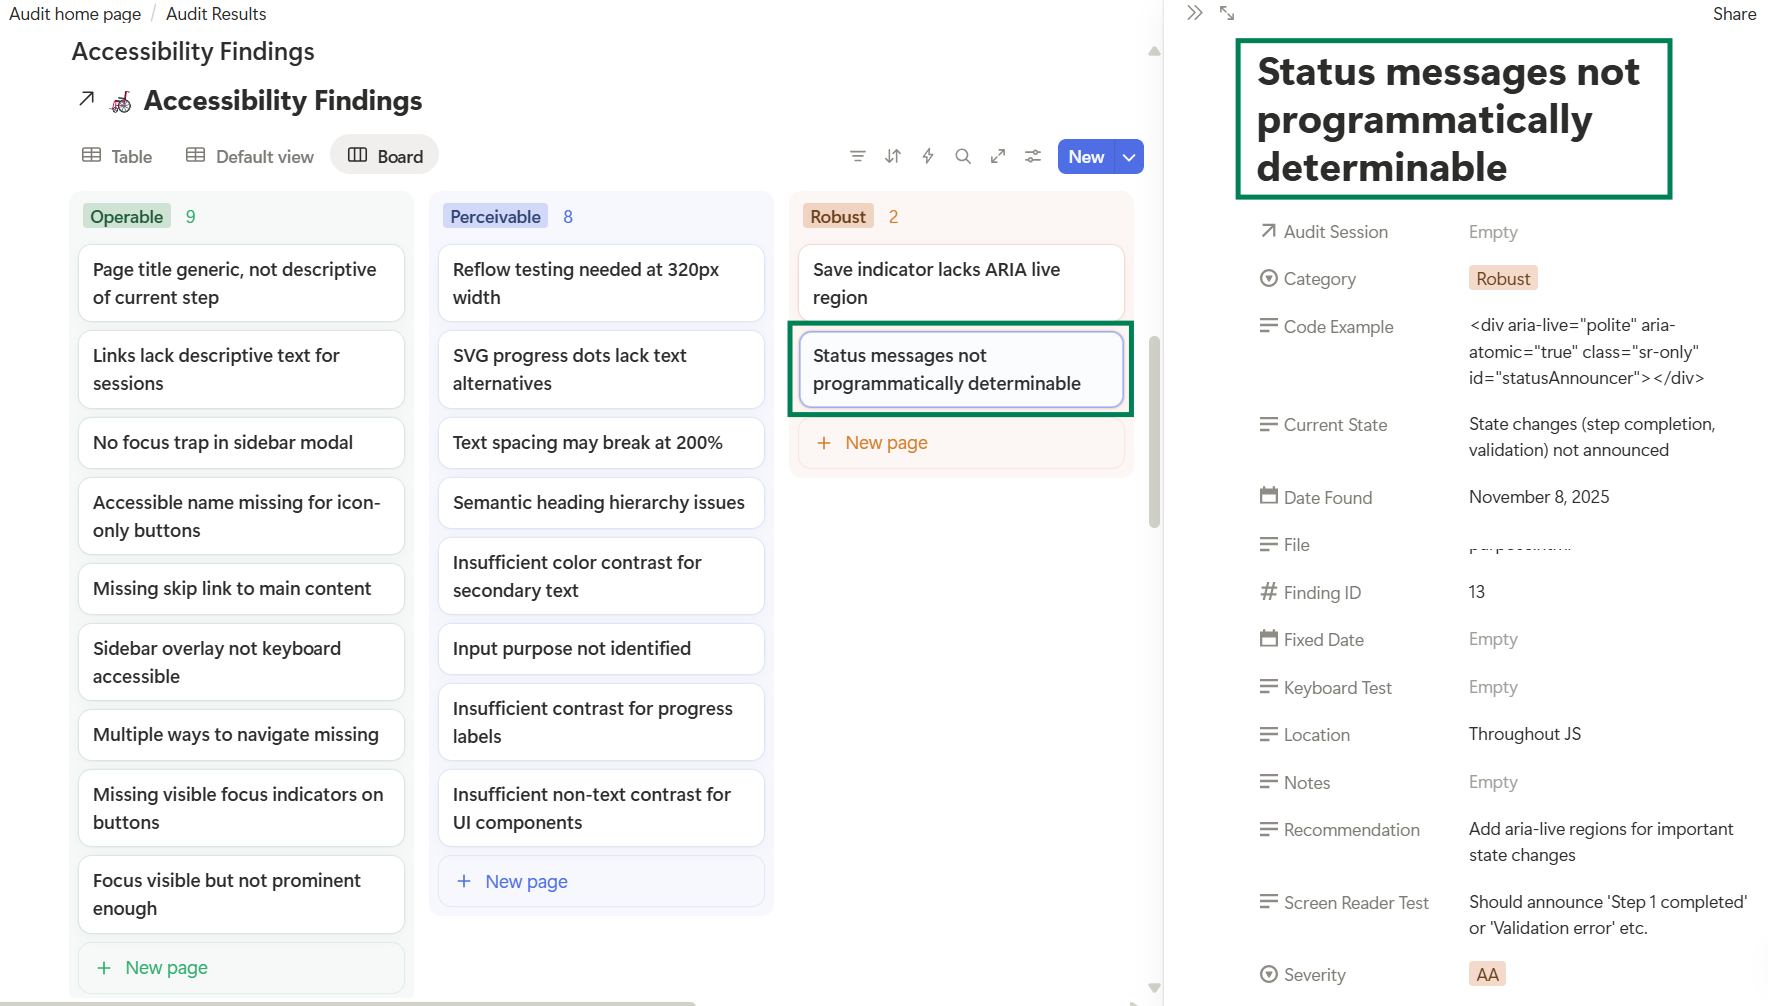The height and width of the screenshot is (1006, 1768).
Task: Open the sort options for findings
Action: [x=892, y=156]
